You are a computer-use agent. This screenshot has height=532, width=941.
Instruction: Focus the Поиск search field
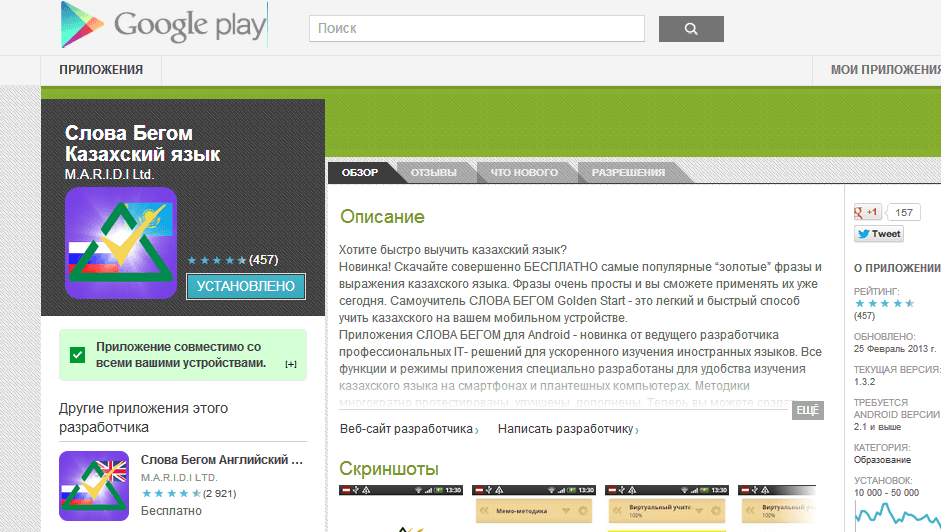(x=477, y=28)
